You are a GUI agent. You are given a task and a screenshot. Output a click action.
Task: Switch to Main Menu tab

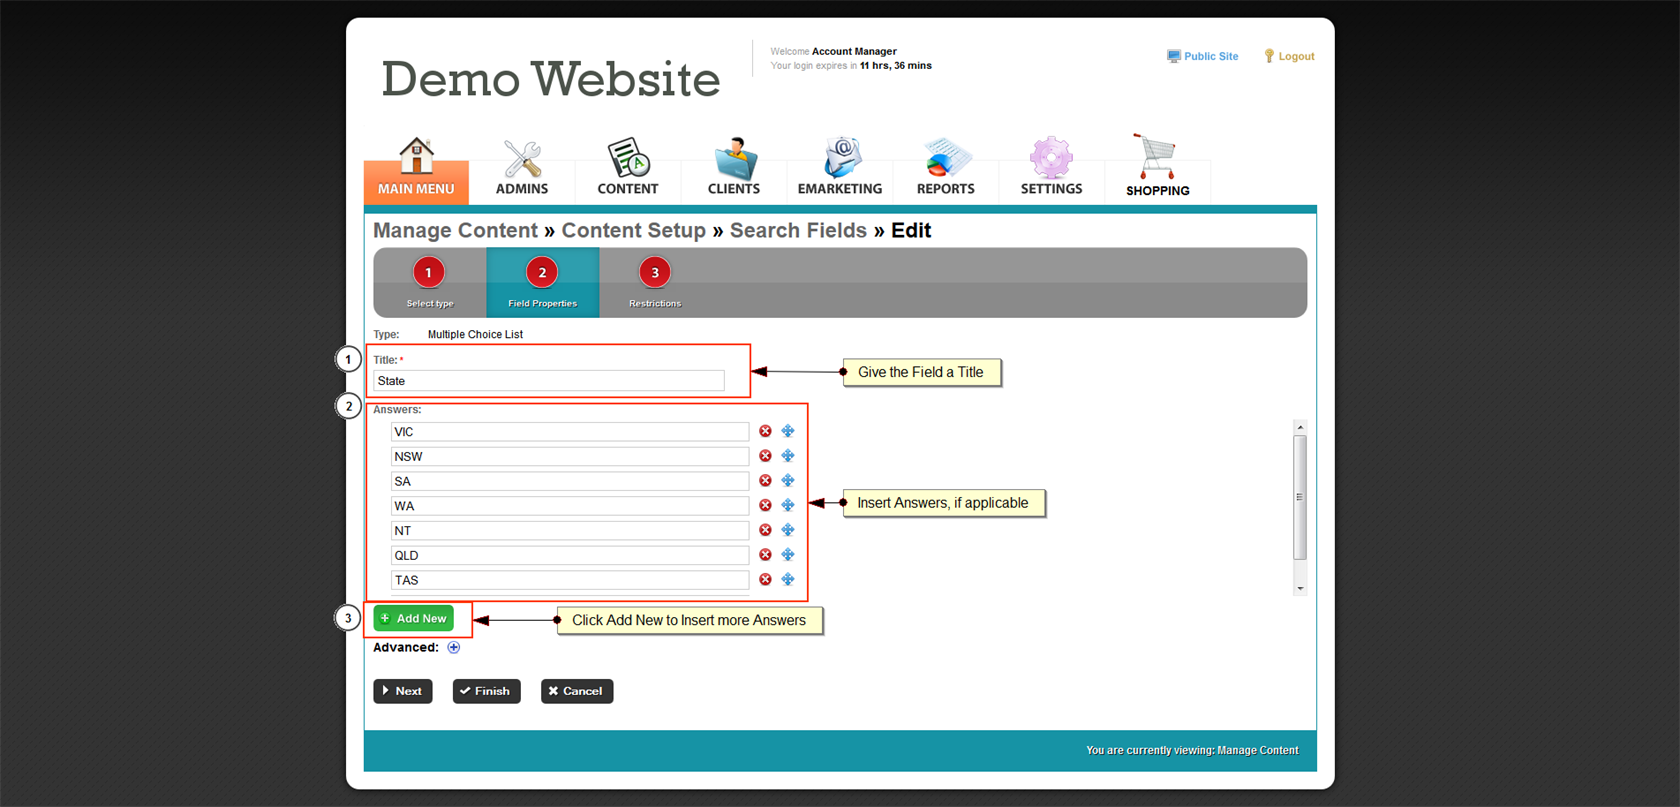[x=416, y=170]
